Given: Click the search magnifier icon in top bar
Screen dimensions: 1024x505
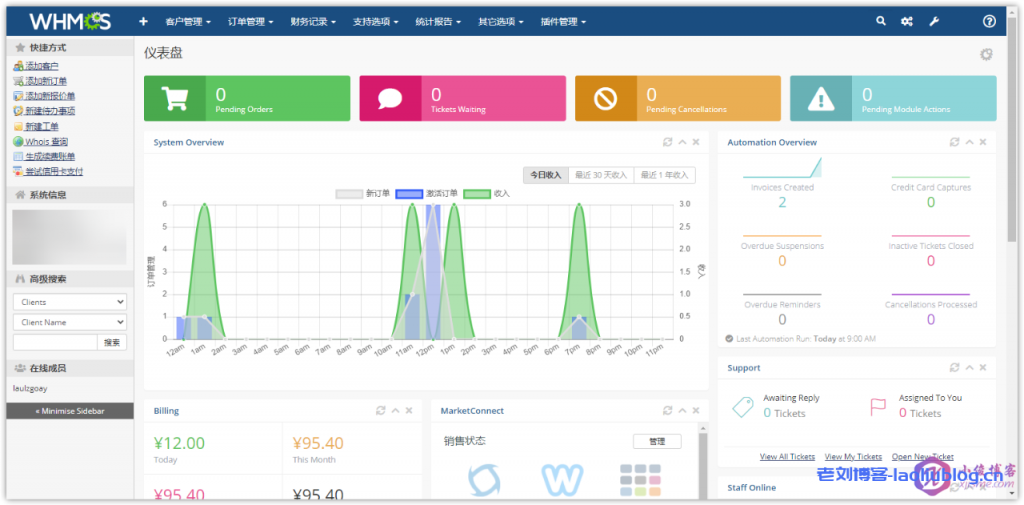Looking at the screenshot, I should click(880, 21).
